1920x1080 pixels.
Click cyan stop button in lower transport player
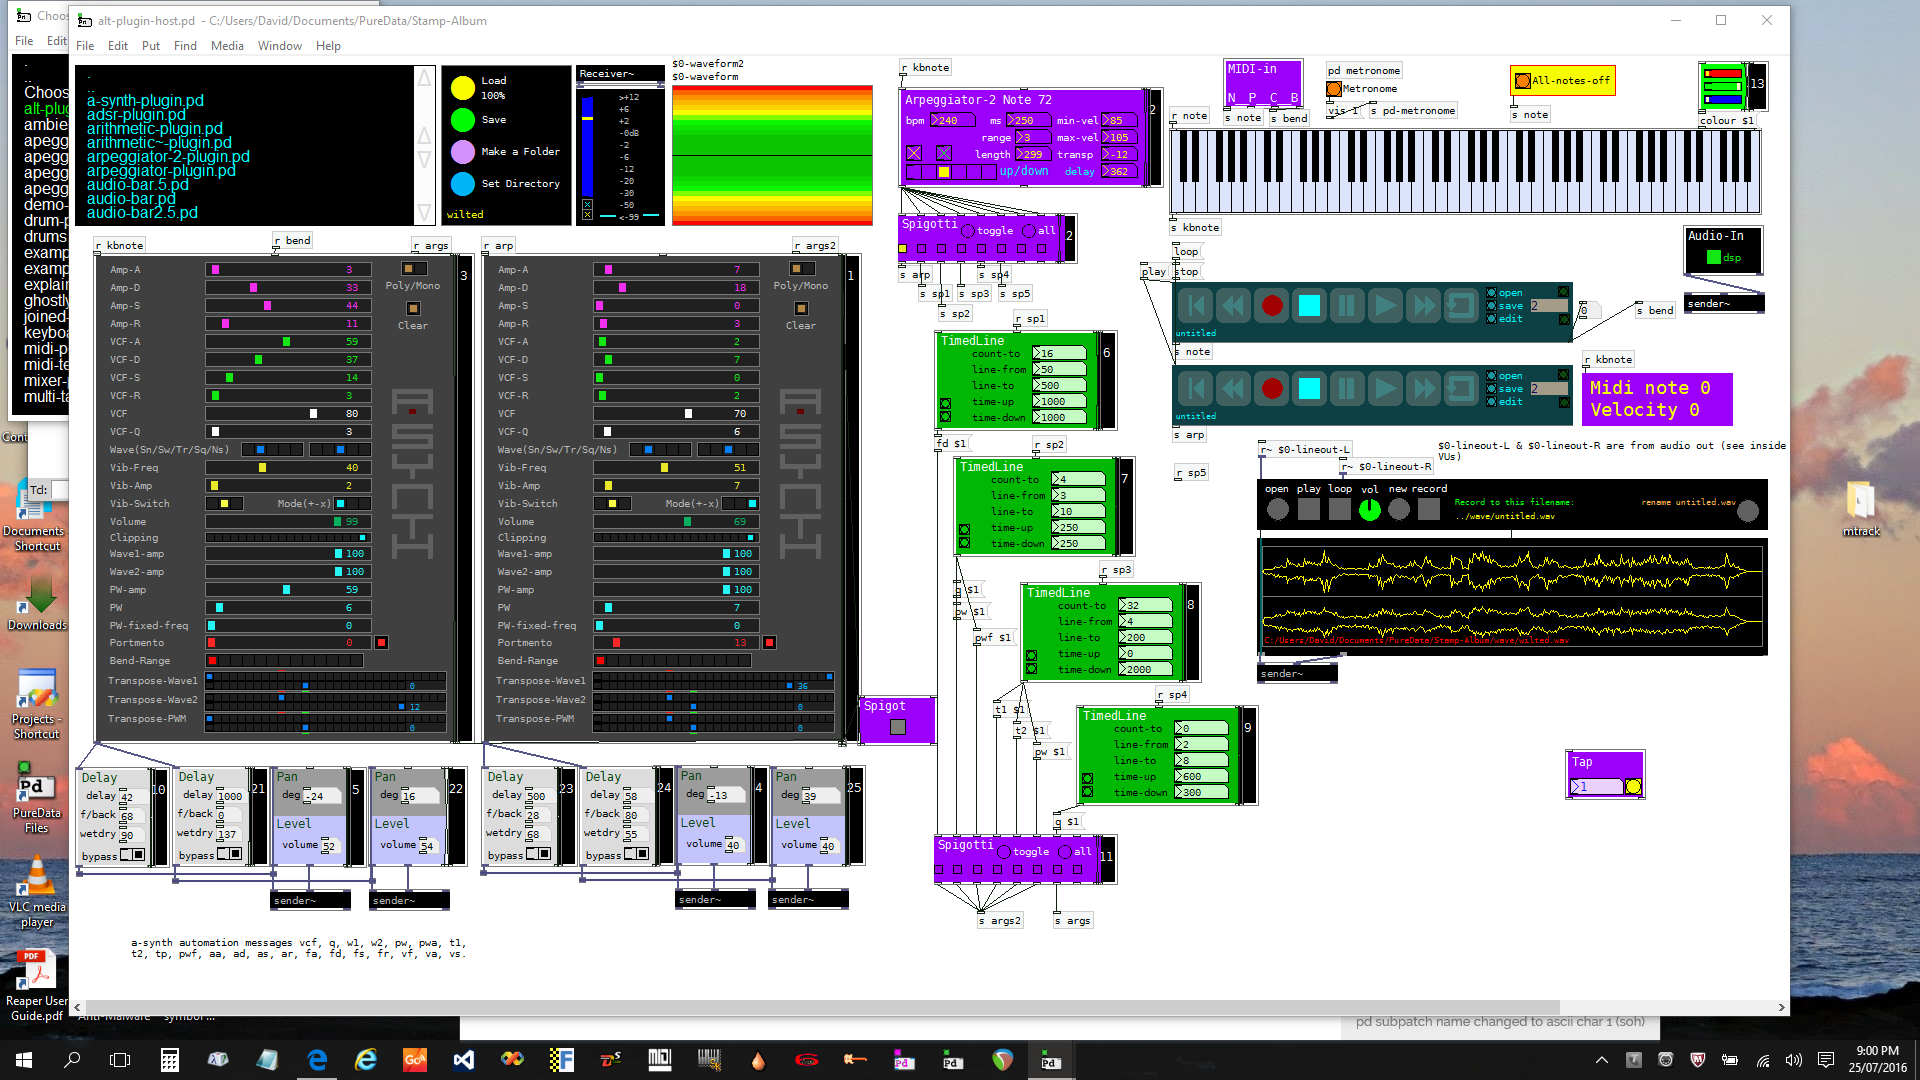[1309, 388]
